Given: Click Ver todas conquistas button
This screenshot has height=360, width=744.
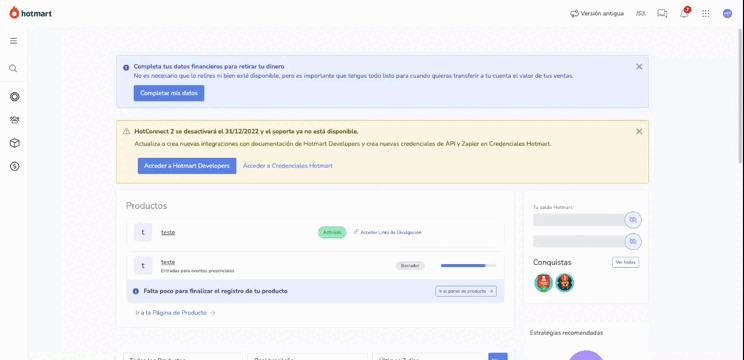Looking at the screenshot, I should click(625, 262).
